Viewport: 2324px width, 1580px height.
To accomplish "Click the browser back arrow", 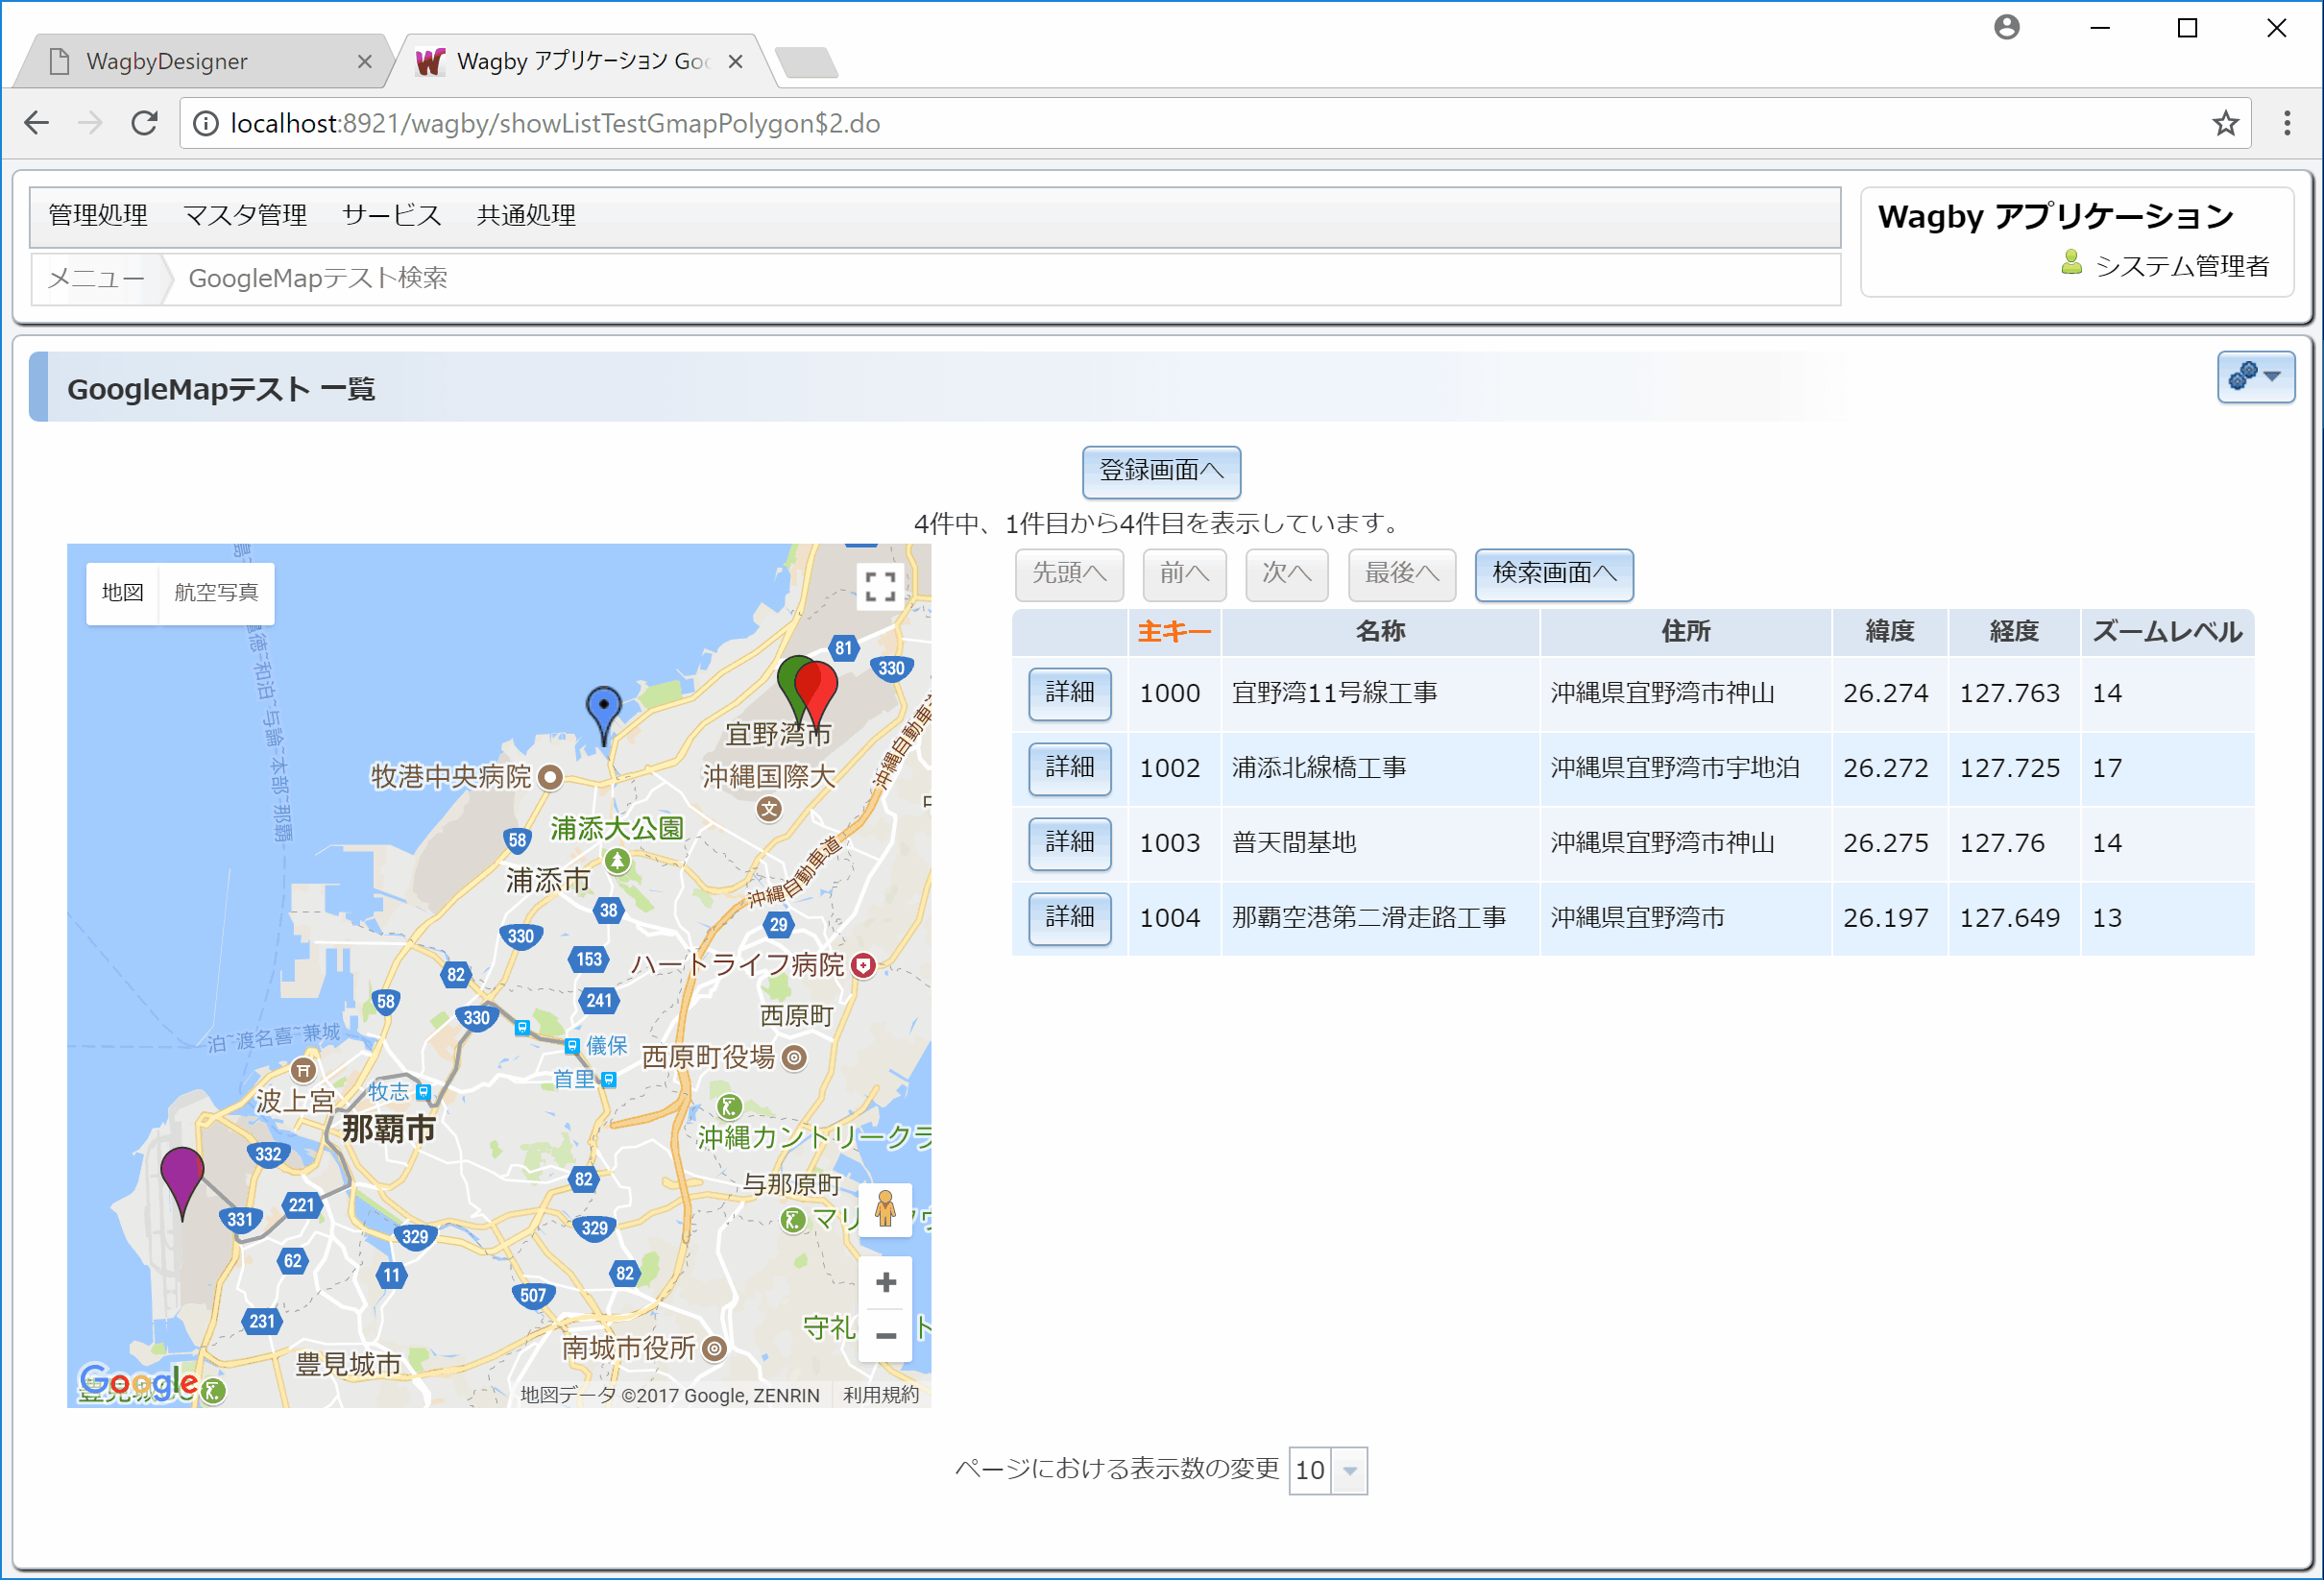I will coord(37,123).
